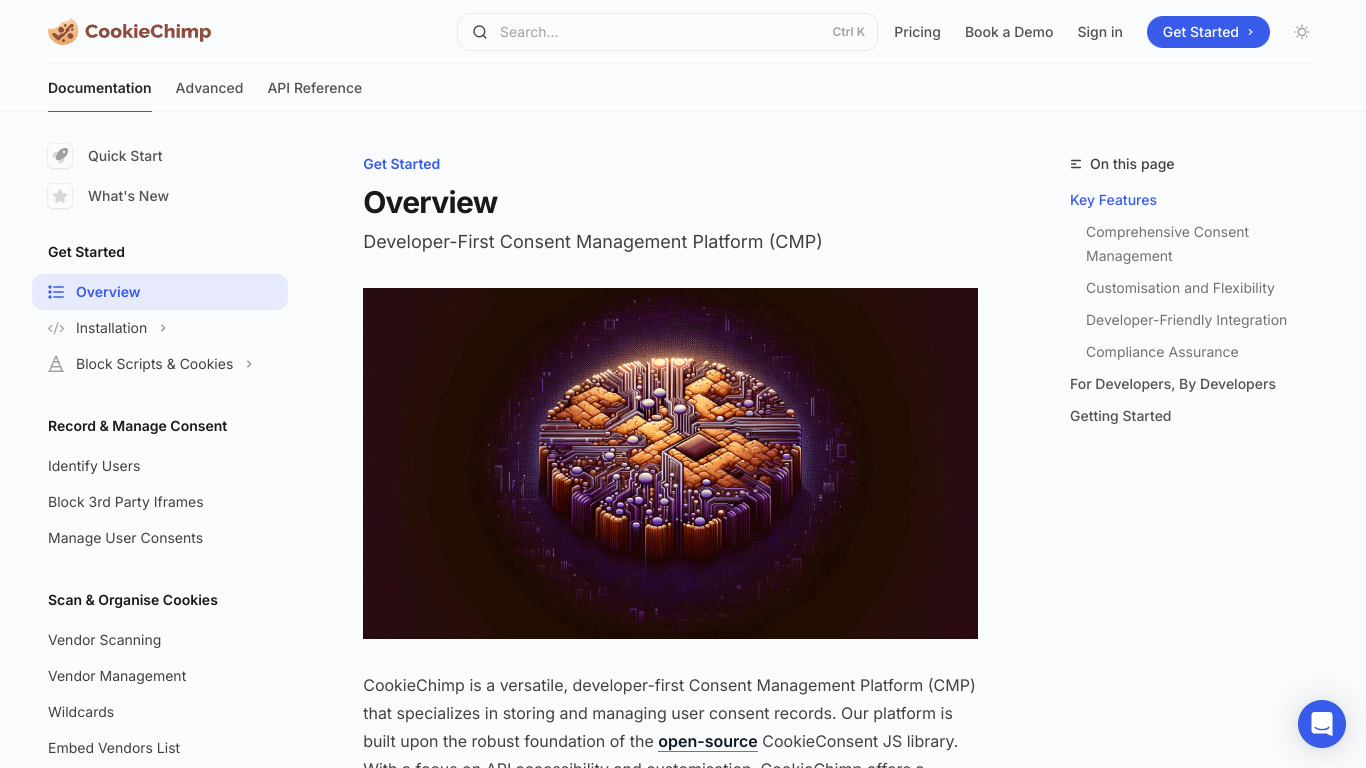Click the Overview page heading
Image resolution: width=1366 pixels, height=768 pixels.
[430, 202]
